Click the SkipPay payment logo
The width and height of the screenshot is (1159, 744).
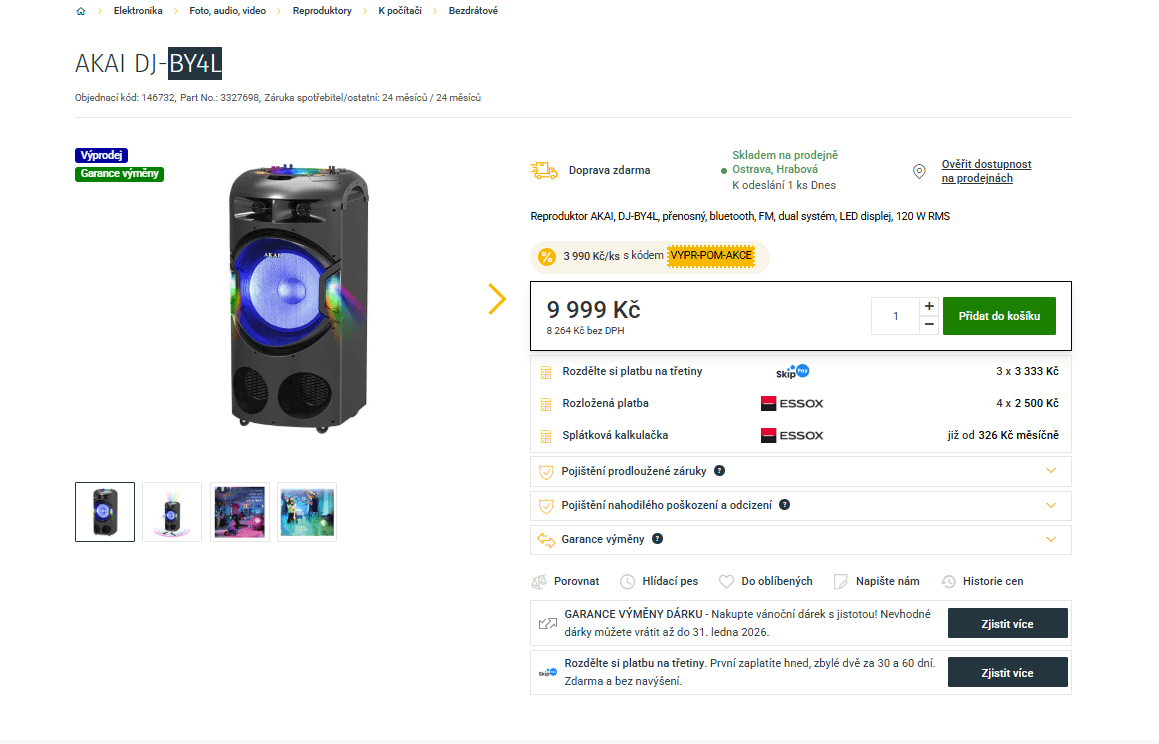click(x=794, y=370)
